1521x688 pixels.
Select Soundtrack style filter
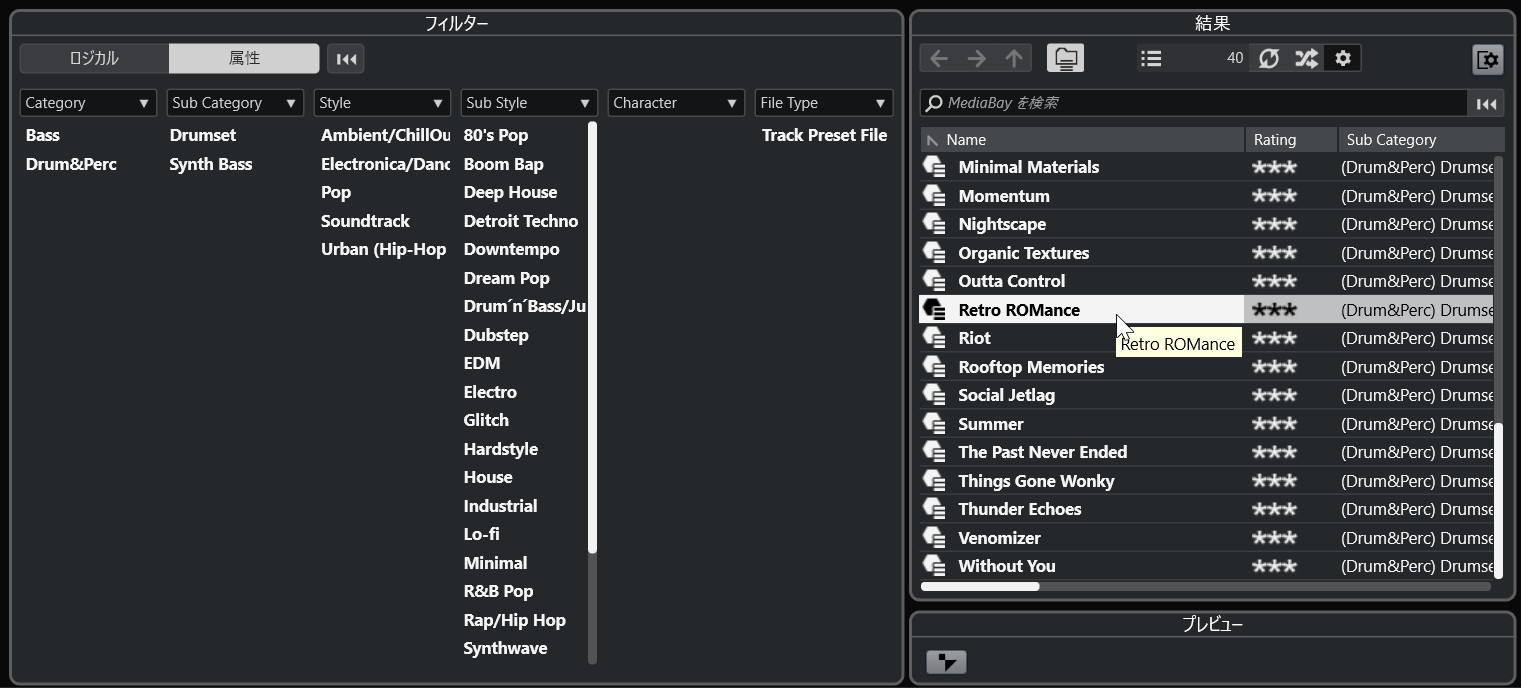[365, 221]
